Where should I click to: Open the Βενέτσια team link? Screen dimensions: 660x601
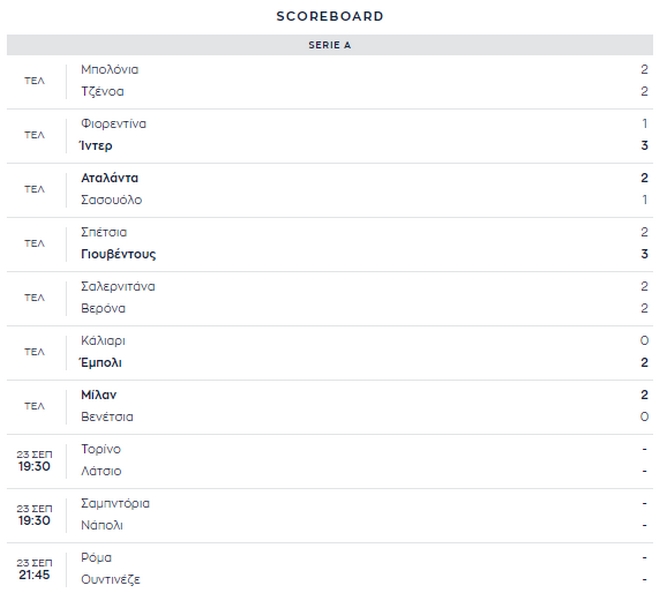(x=106, y=417)
